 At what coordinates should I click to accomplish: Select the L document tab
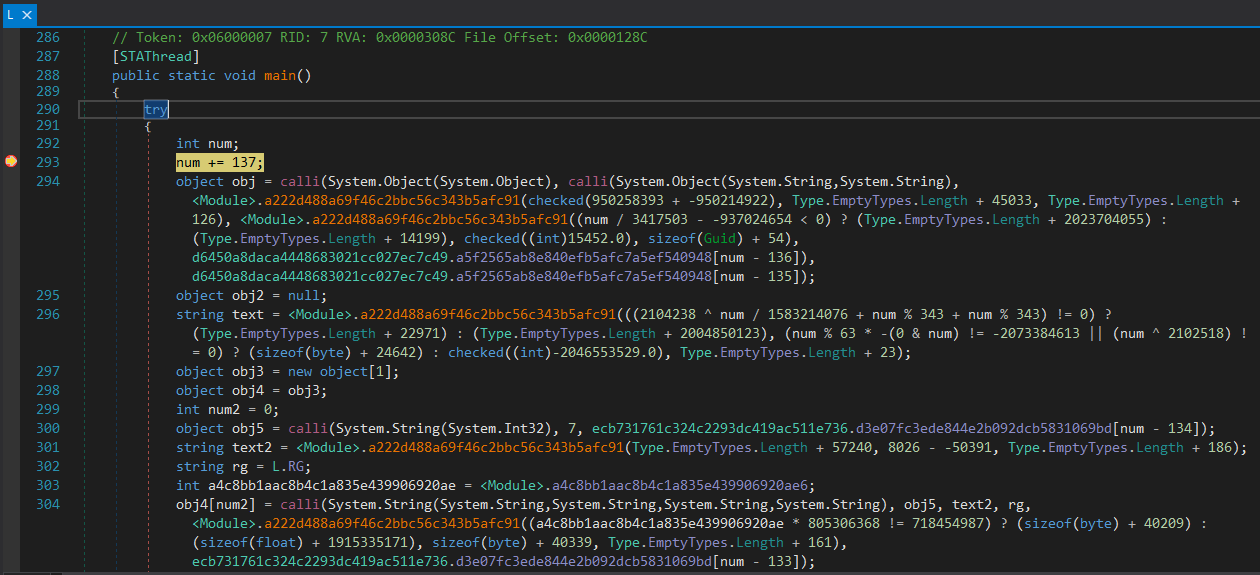click(11, 14)
